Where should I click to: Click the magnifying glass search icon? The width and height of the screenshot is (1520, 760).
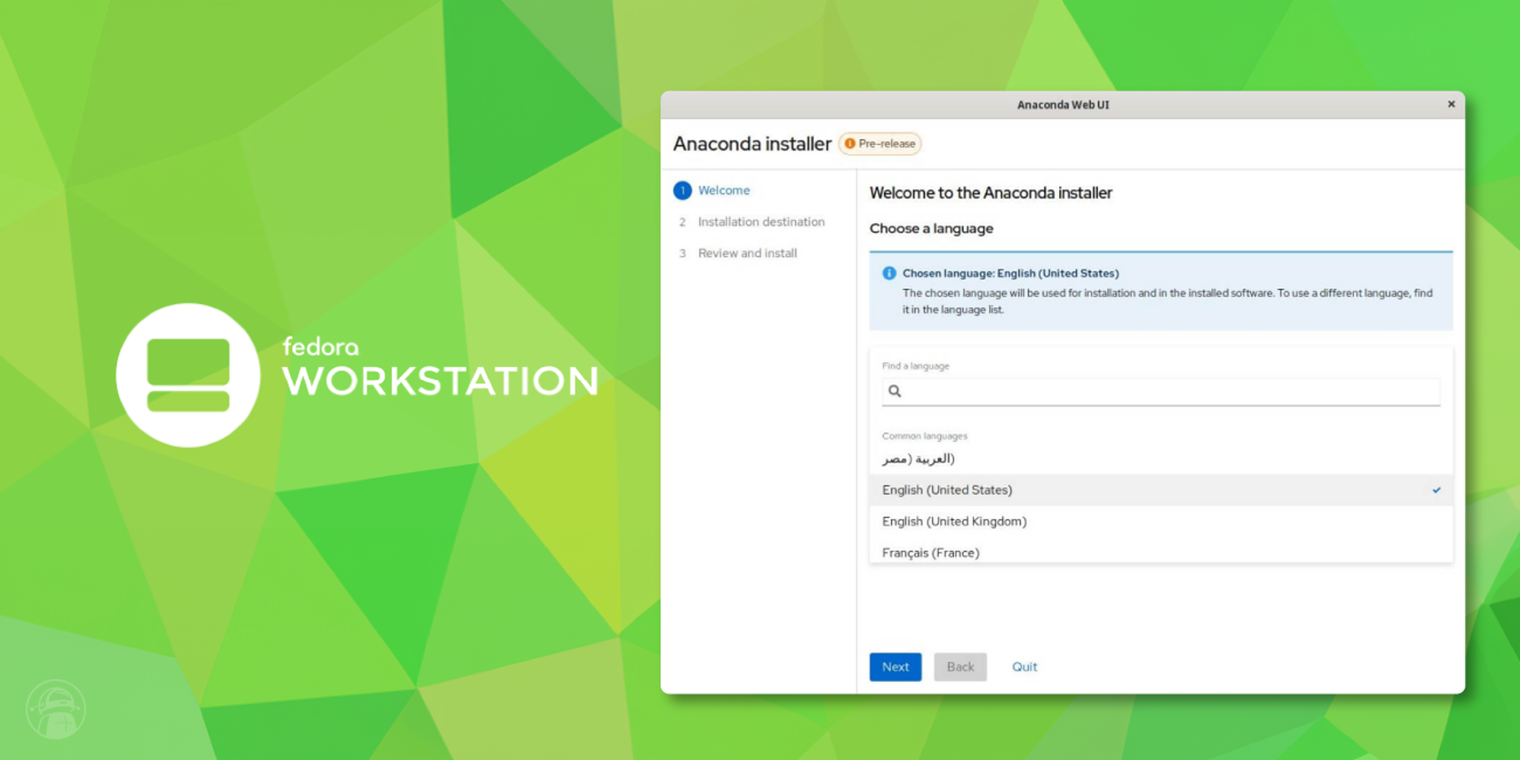pyautogui.click(x=895, y=391)
